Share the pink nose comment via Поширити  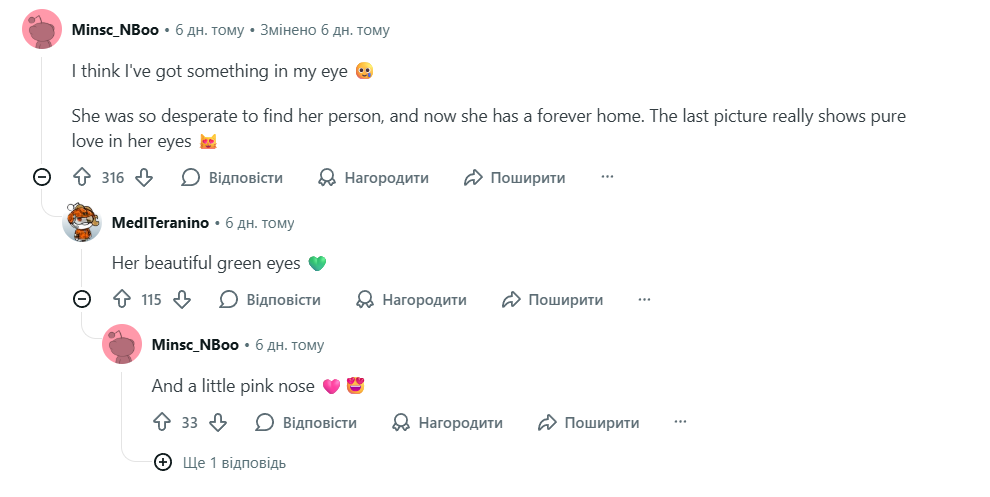588,422
